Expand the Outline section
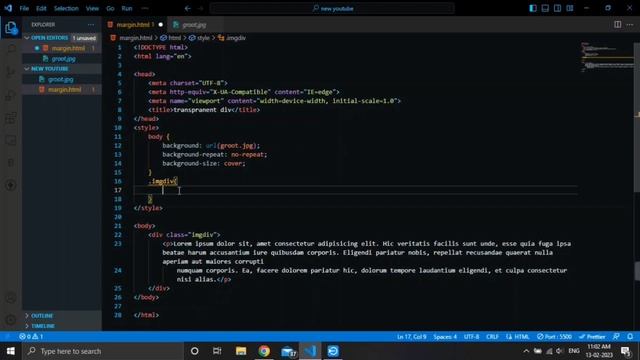Screen dimensions: 640x360 tap(61, 316)
